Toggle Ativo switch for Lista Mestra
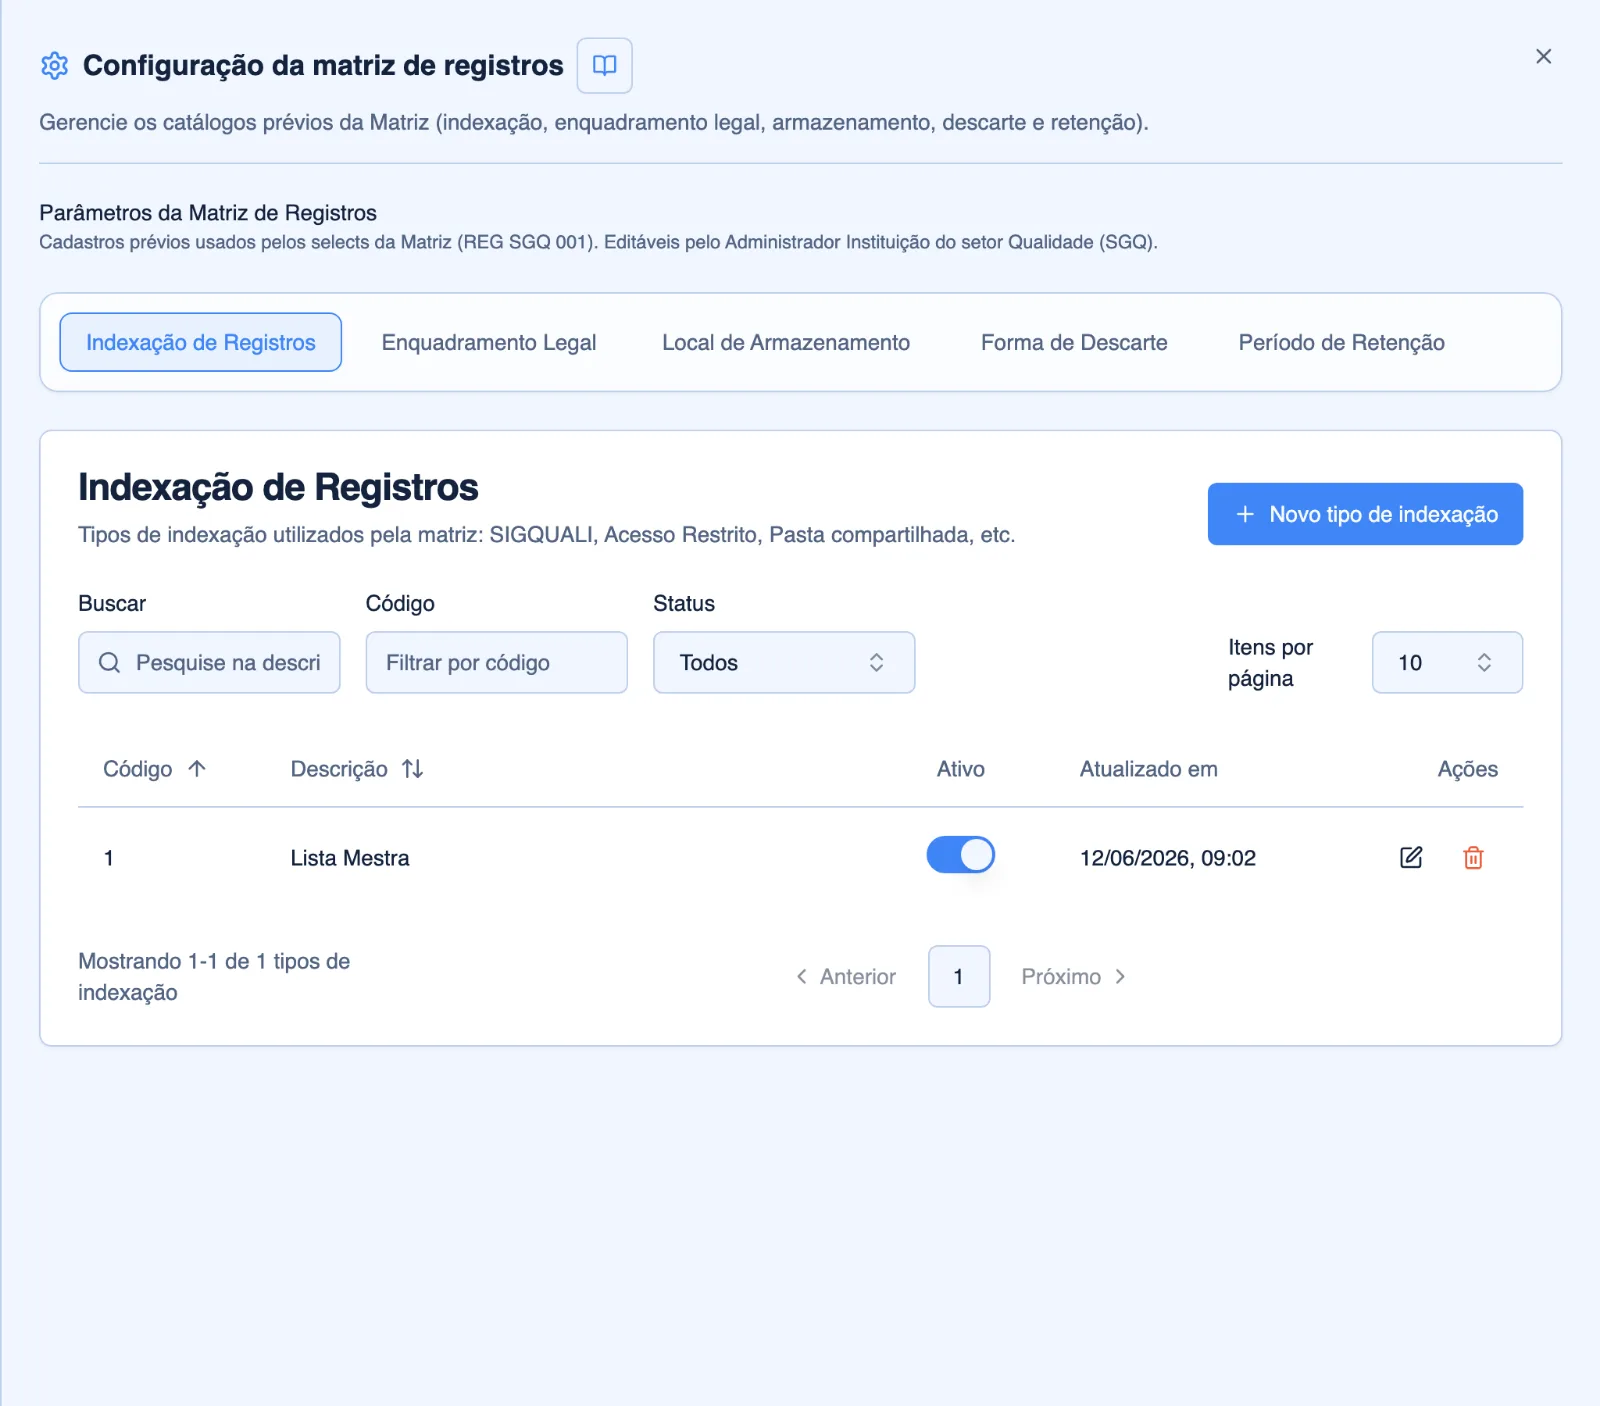 pyautogui.click(x=960, y=855)
